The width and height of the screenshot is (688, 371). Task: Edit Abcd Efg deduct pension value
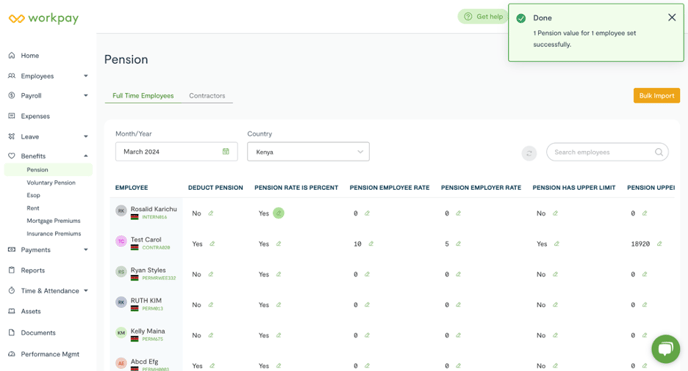212,366
